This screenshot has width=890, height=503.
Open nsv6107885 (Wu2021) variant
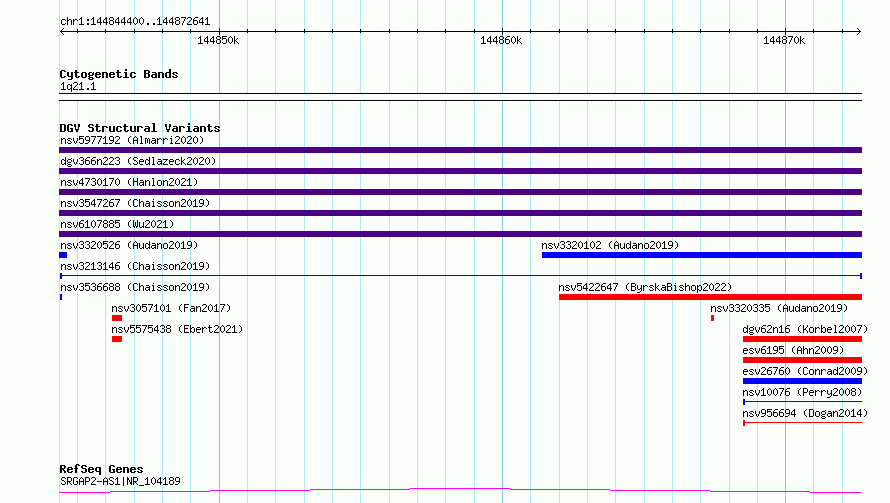click(x=117, y=224)
